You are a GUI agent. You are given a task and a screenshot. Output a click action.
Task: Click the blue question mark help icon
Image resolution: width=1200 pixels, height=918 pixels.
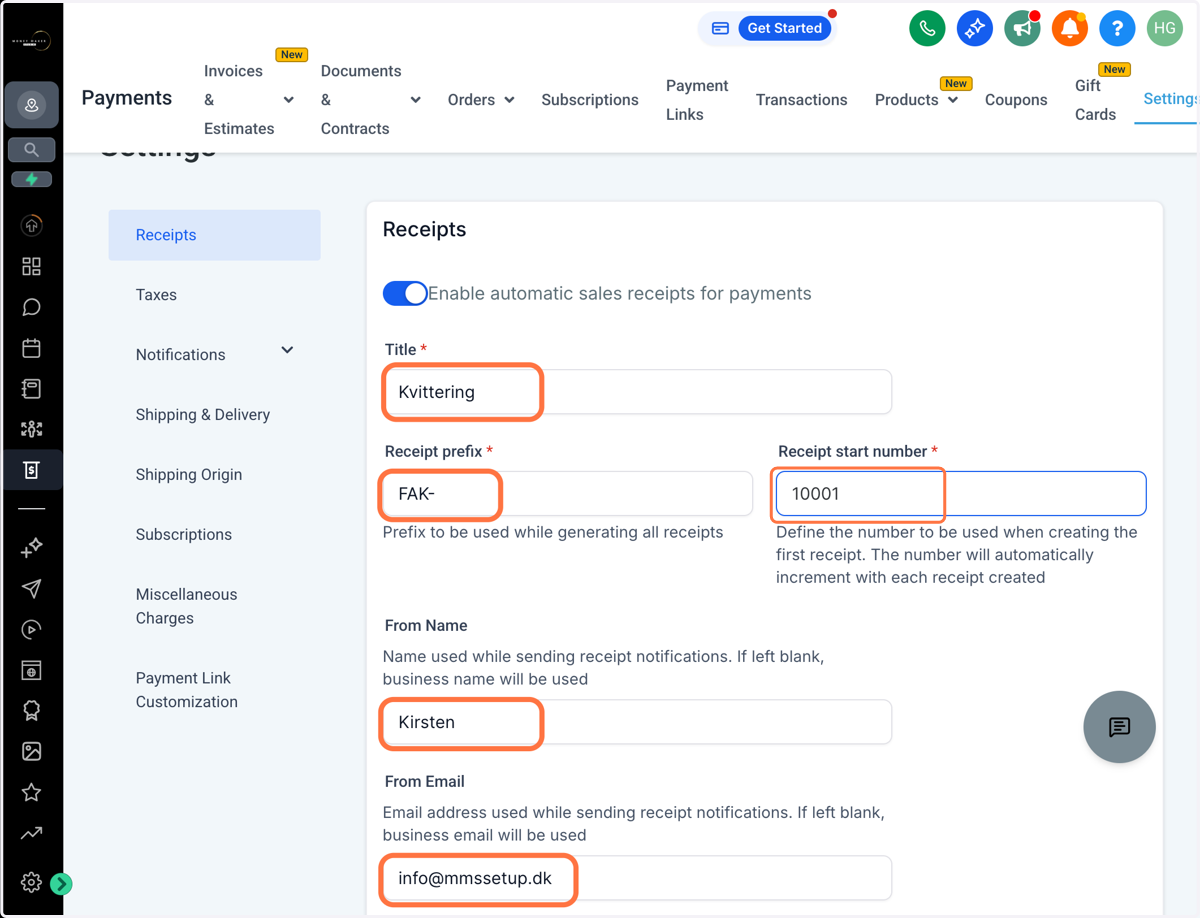click(x=1117, y=28)
